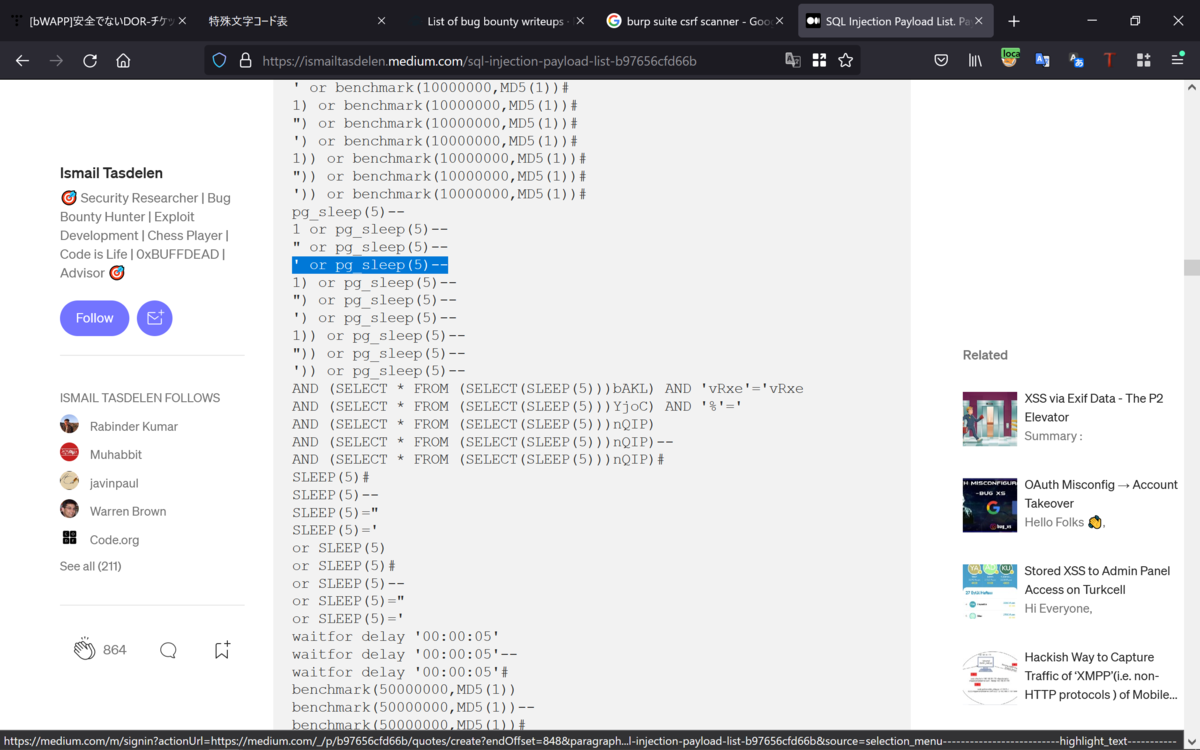Open Muhabbit's profile
This screenshot has width=1200, height=750.
116,453
